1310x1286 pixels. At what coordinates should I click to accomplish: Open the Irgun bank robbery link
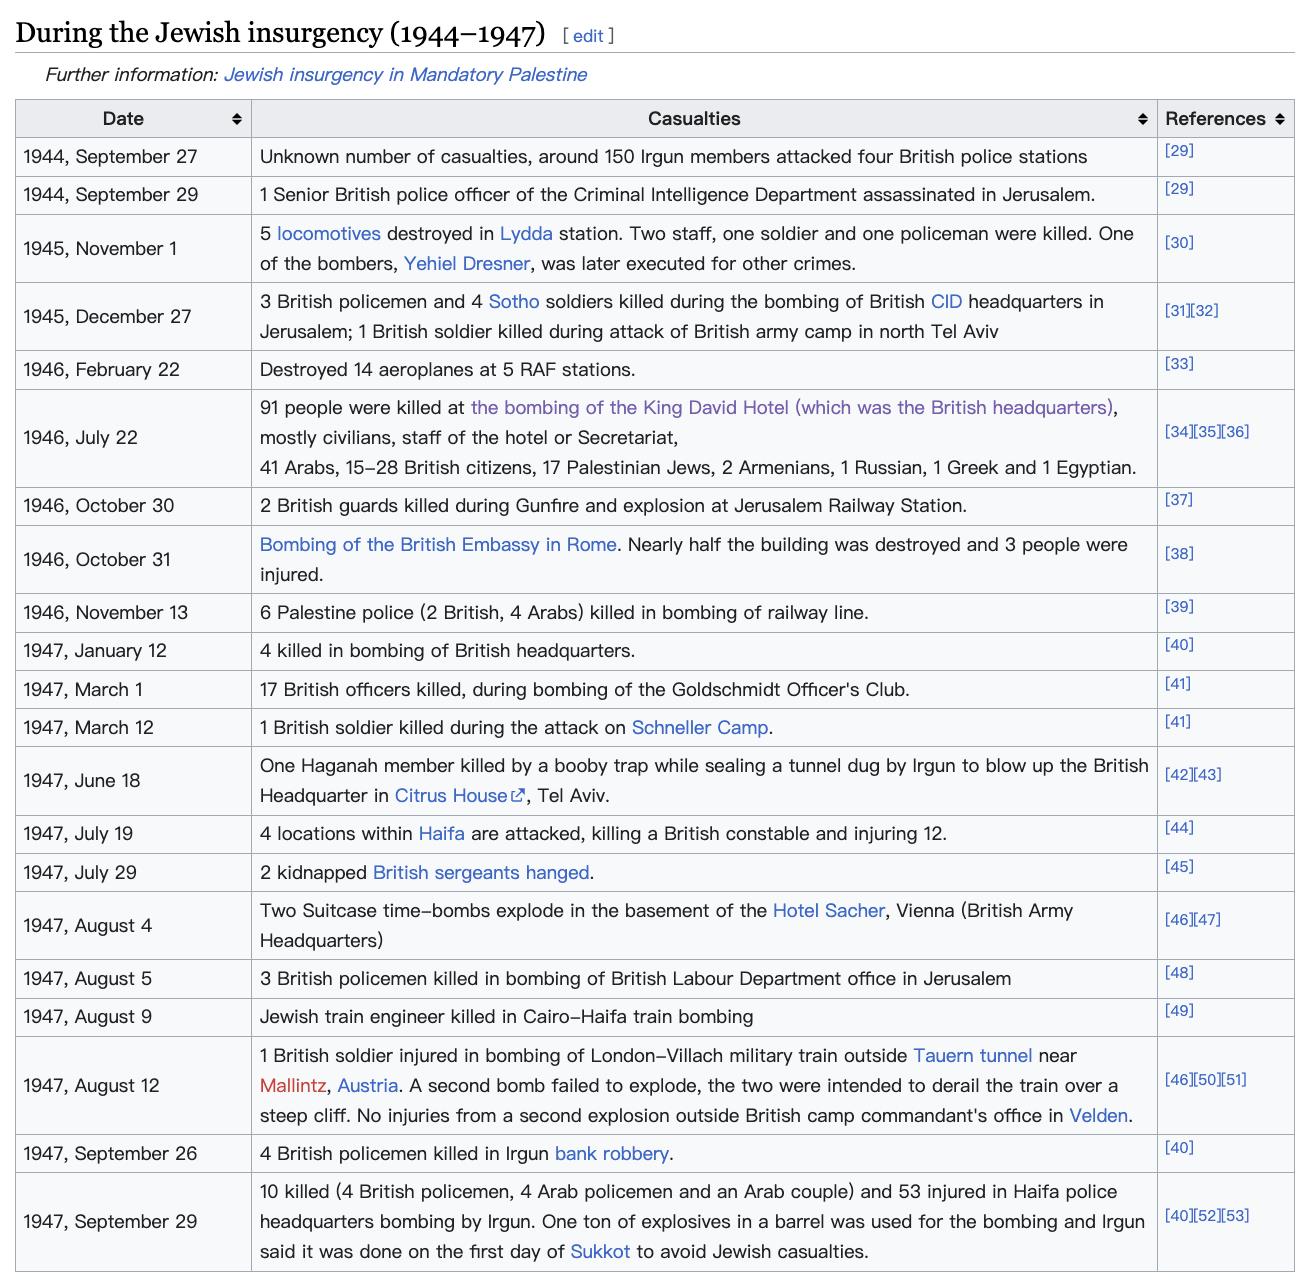(611, 1154)
